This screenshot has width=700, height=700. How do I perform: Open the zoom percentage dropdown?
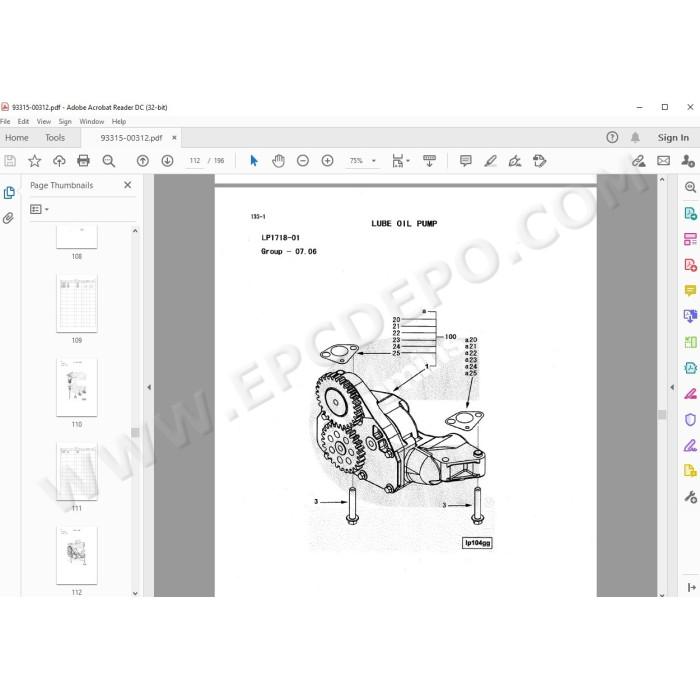click(374, 161)
